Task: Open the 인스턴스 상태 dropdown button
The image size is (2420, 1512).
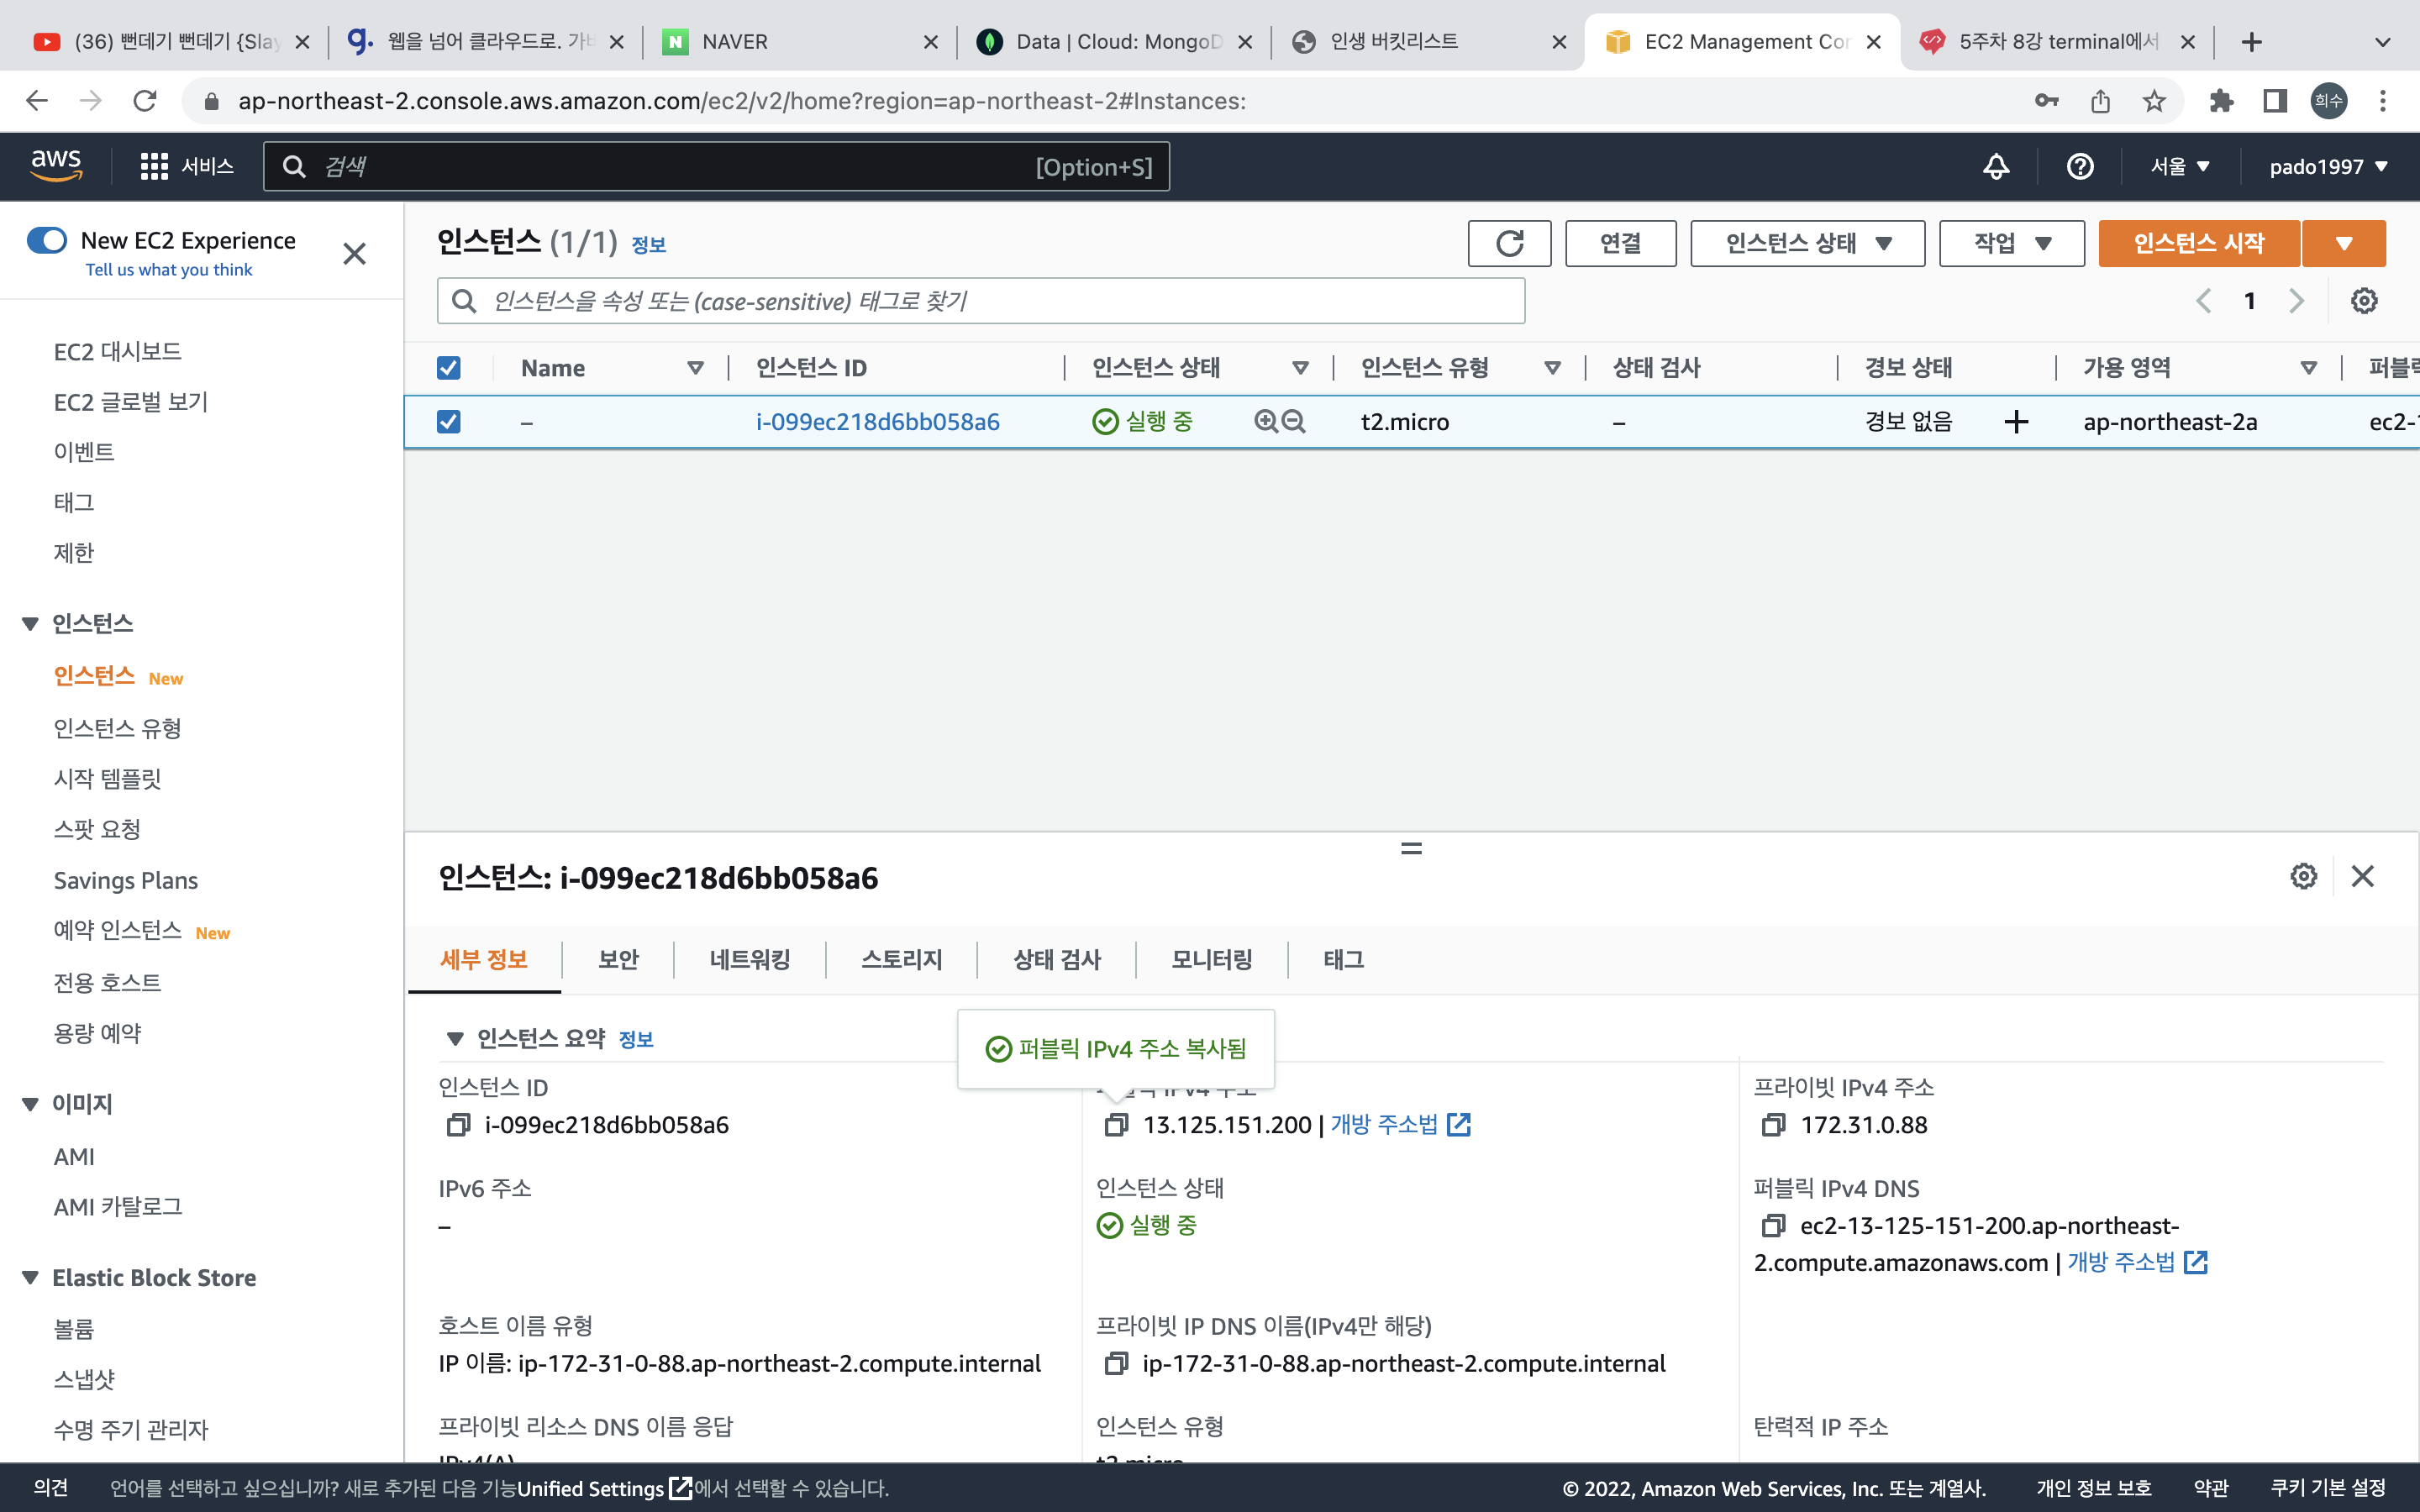Action: pyautogui.click(x=1807, y=243)
